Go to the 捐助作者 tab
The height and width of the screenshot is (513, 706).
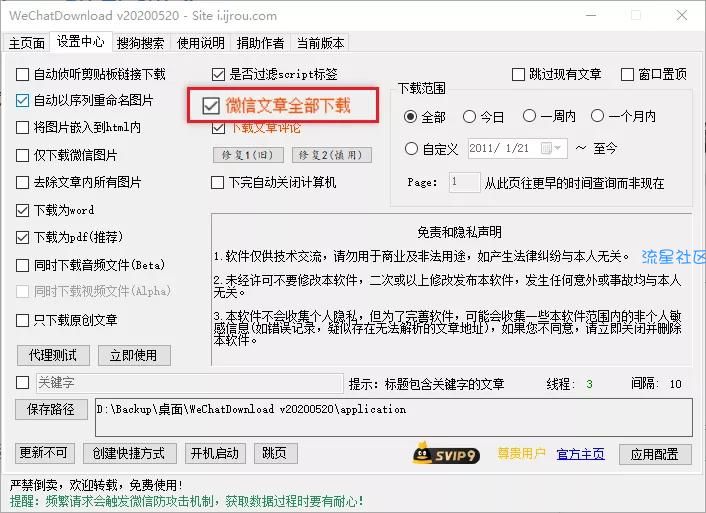click(261, 43)
